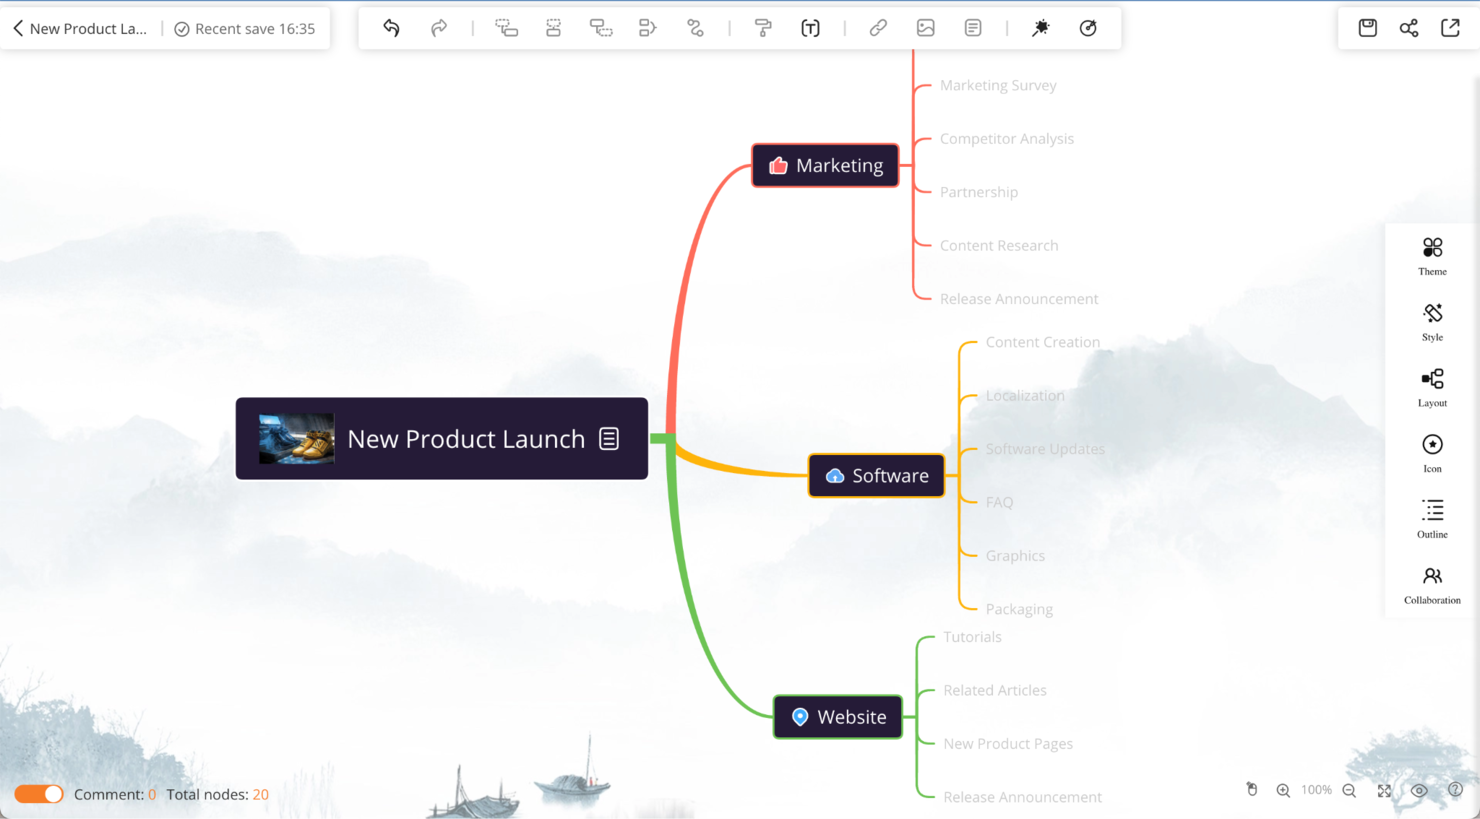Toggle the eye preview icon
This screenshot has width=1480, height=819.
(1419, 790)
